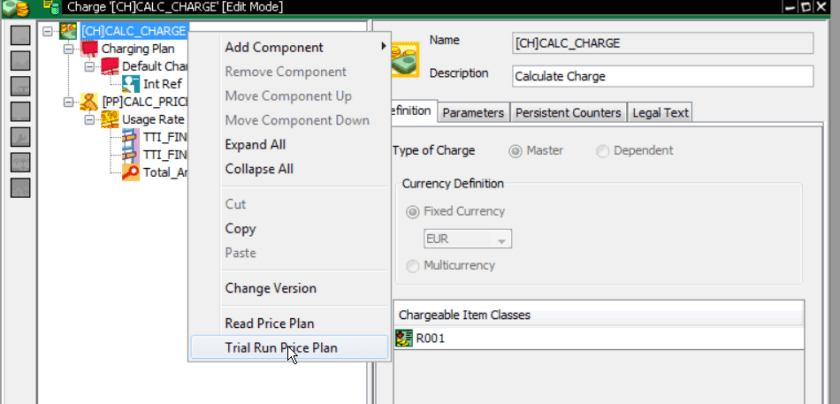Screen dimensions: 840x404
Task: Click the Usage Rate node icon
Action: [x=110, y=119]
